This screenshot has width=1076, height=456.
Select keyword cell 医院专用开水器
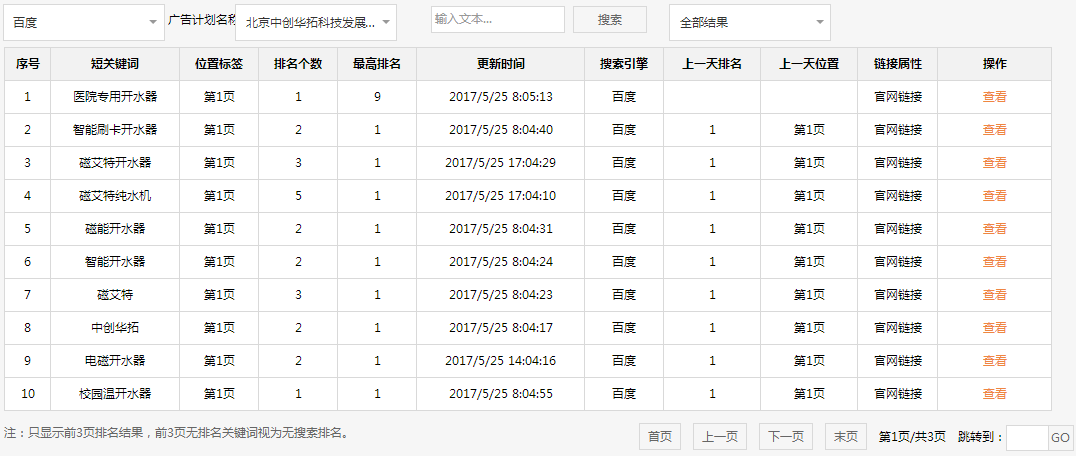pyautogui.click(x=115, y=97)
